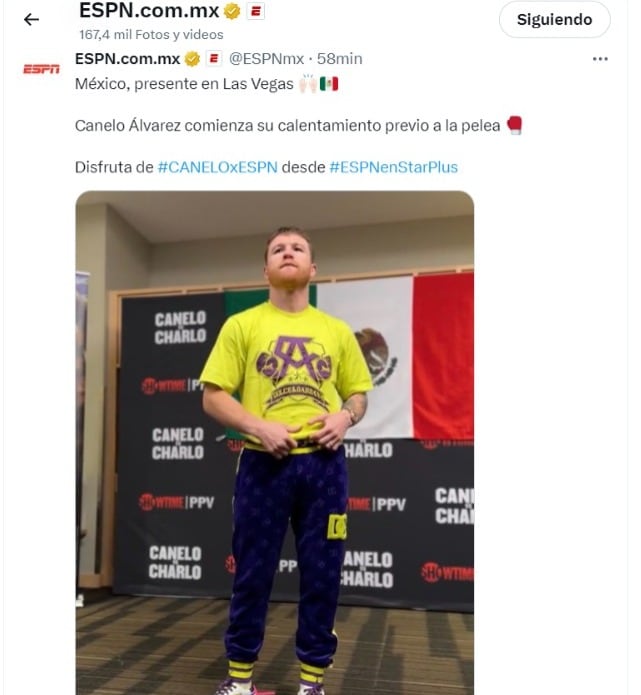Click gold verified badge in page header
Viewport: 641px width, 695px height.
coord(232,11)
